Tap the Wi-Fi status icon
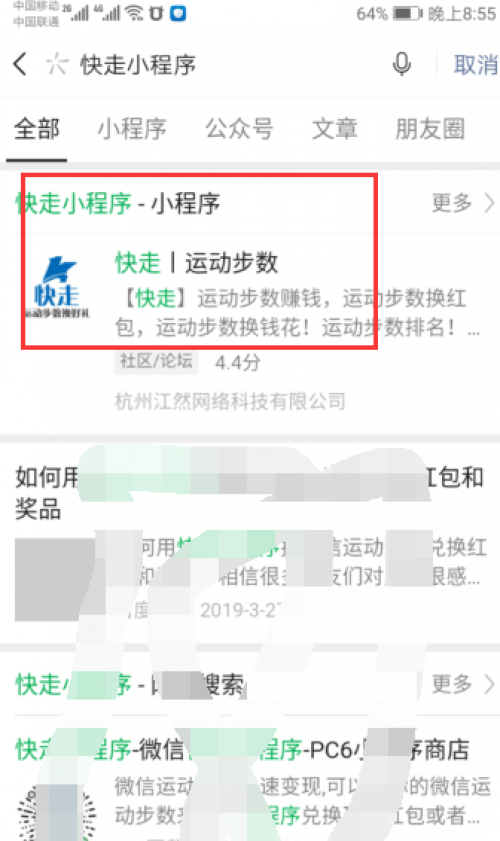Screen dimensions: 500x841 (x=134, y=13)
